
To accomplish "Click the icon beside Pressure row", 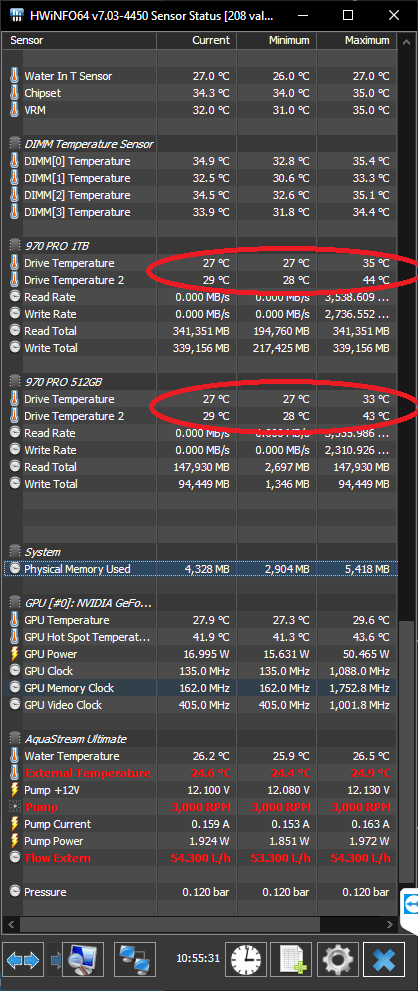I will click(15, 892).
